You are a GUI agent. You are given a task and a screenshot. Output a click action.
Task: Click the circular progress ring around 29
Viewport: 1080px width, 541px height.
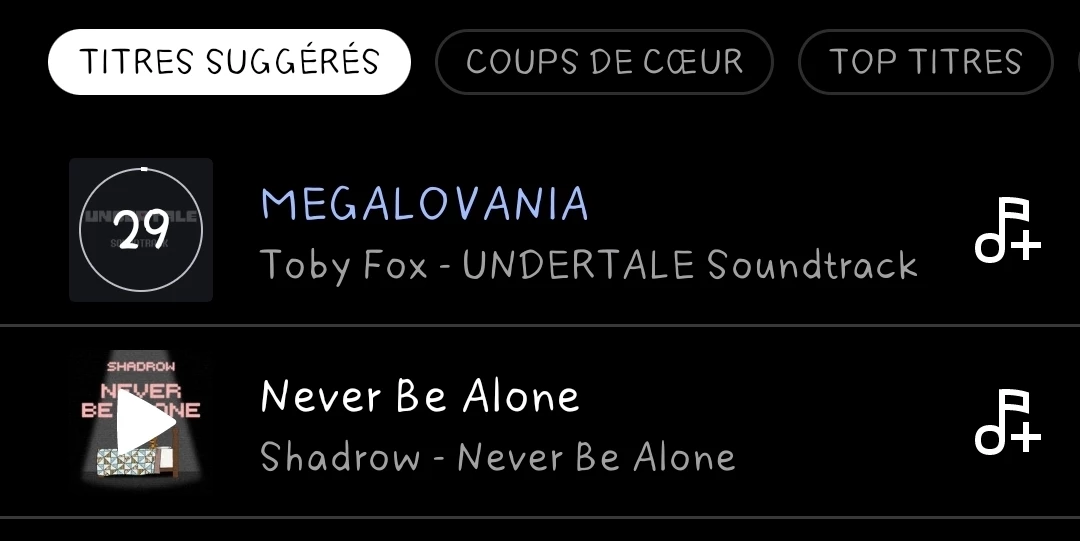click(x=141, y=230)
